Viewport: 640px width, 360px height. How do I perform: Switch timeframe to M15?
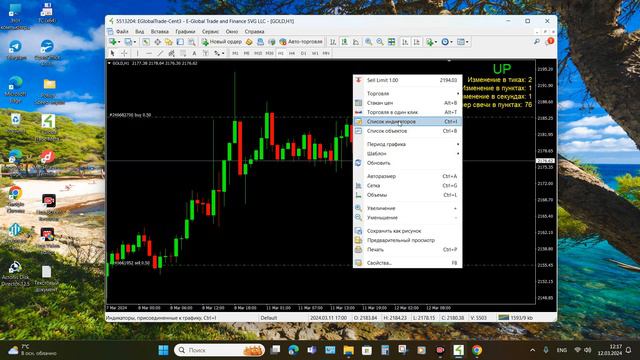click(x=258, y=53)
